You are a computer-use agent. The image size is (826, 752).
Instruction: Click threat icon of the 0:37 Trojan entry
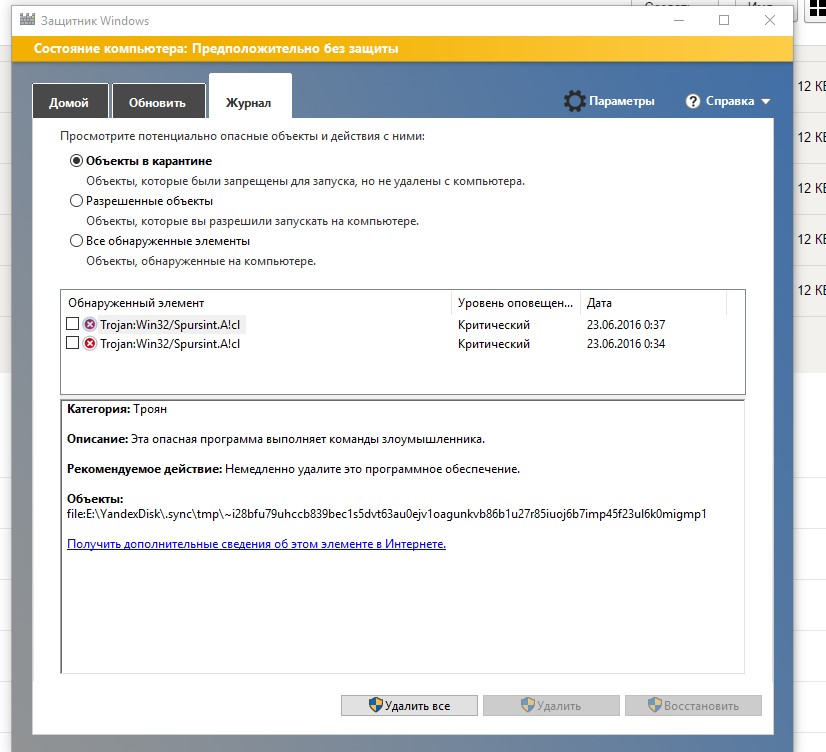point(90,325)
